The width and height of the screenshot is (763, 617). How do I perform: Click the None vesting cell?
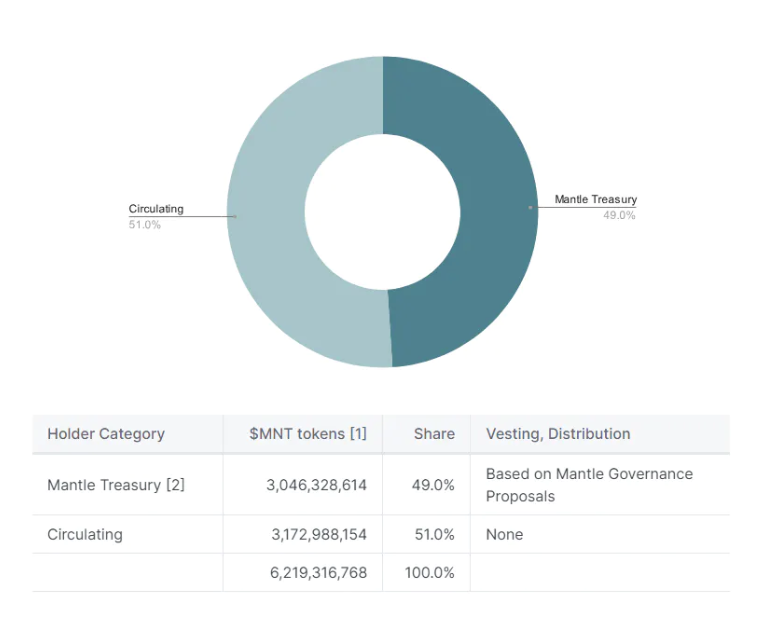(x=504, y=535)
